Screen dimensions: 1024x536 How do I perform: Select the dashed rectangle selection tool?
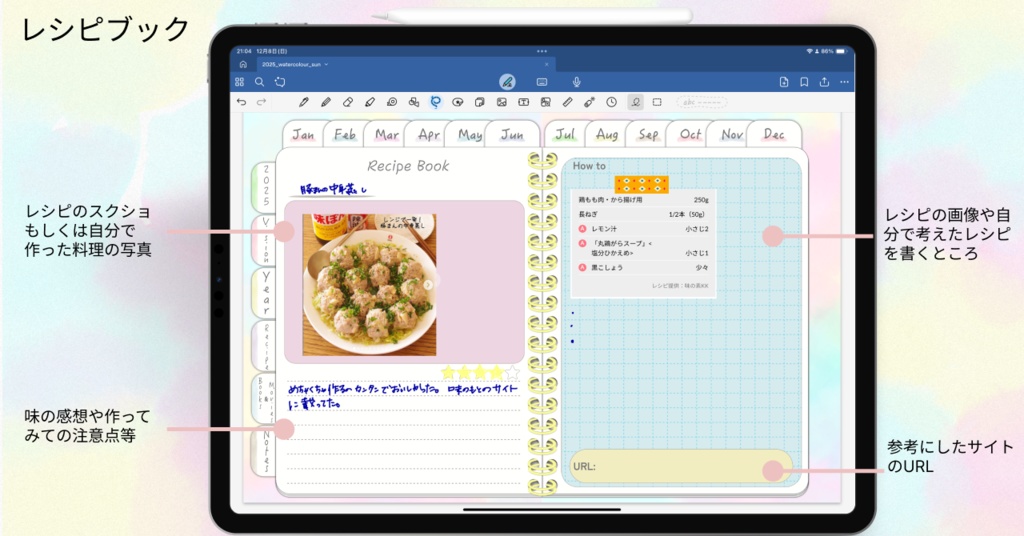point(657,102)
